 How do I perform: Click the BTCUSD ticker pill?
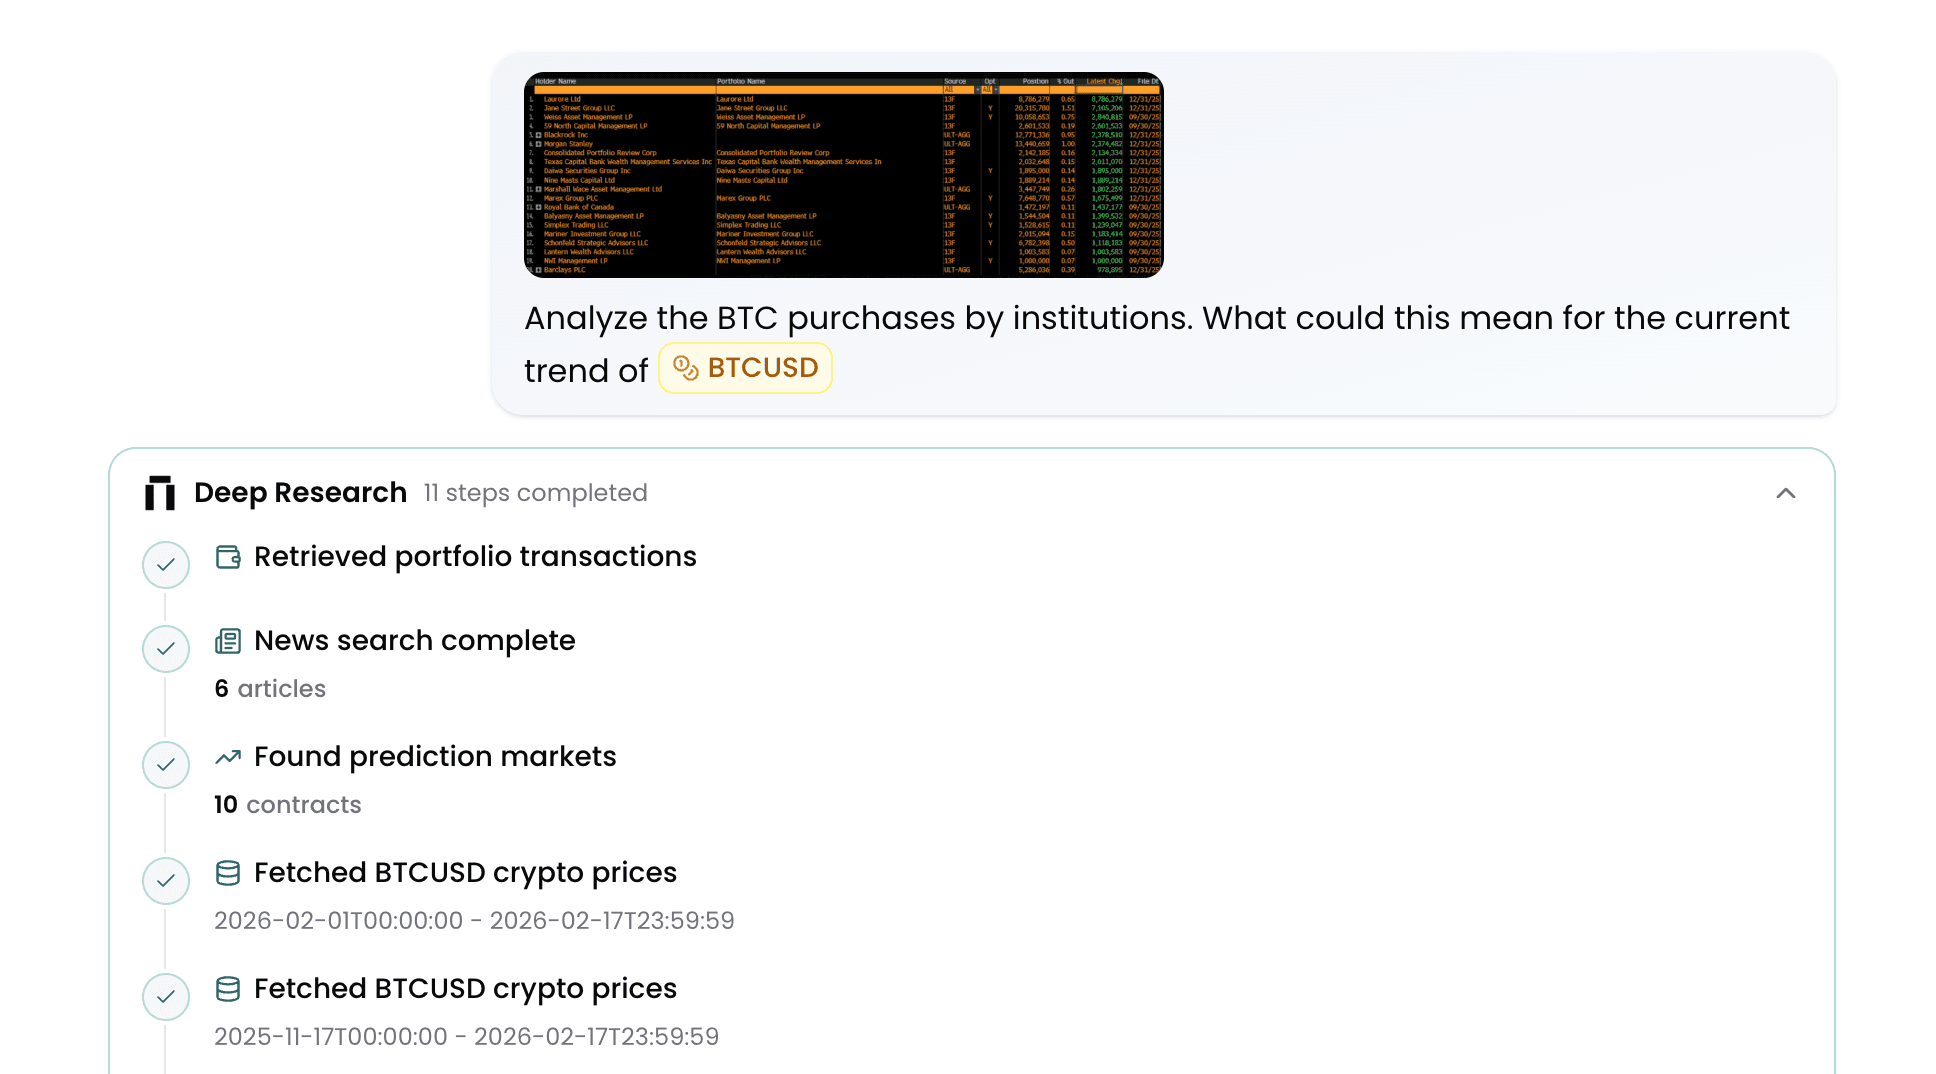click(x=745, y=367)
